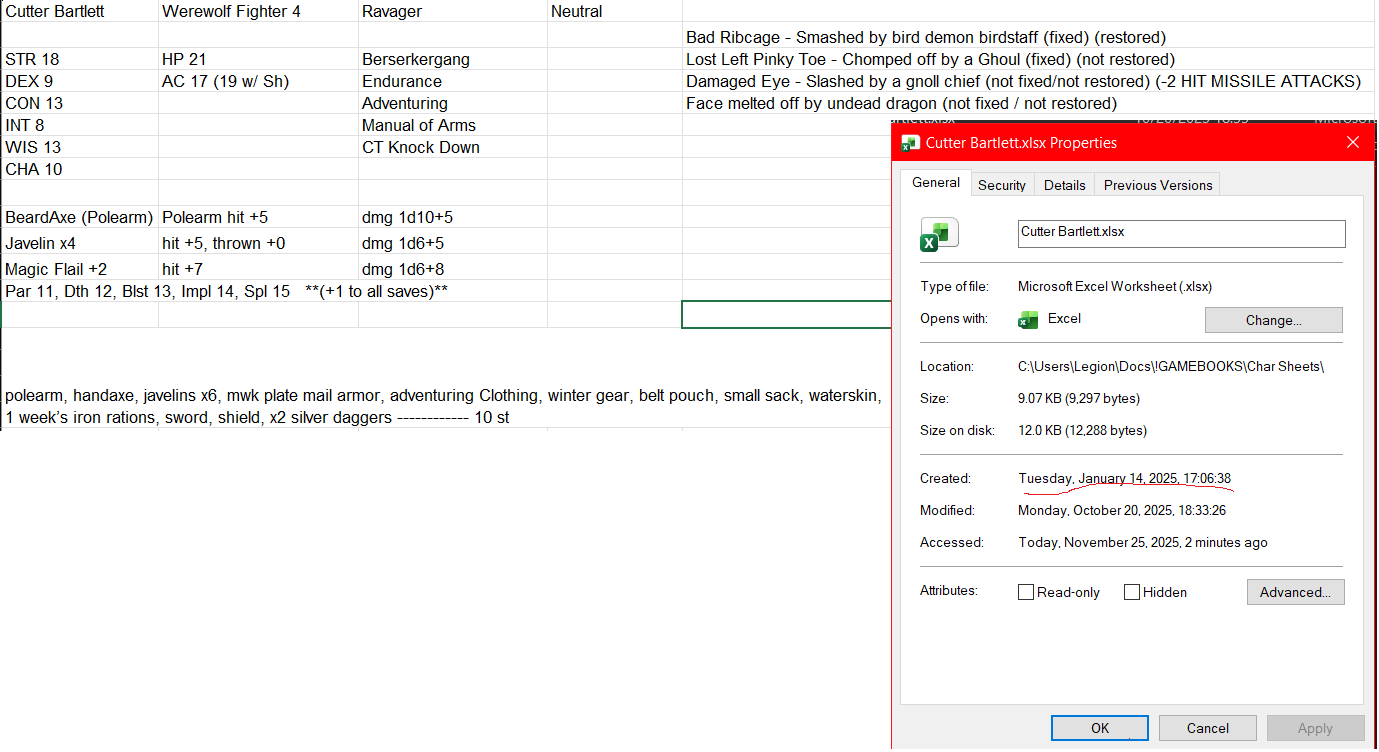Click the 'WIS 13' cell
The image size is (1379, 752).
click(x=79, y=148)
